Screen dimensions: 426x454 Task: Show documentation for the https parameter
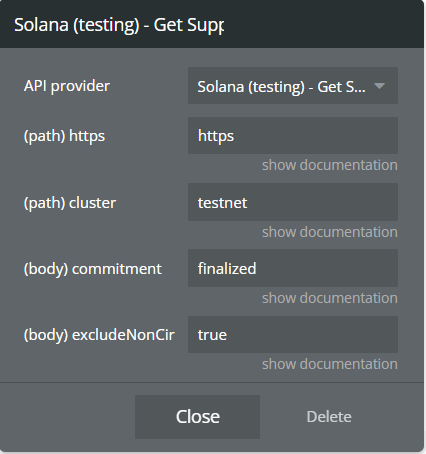coord(330,165)
